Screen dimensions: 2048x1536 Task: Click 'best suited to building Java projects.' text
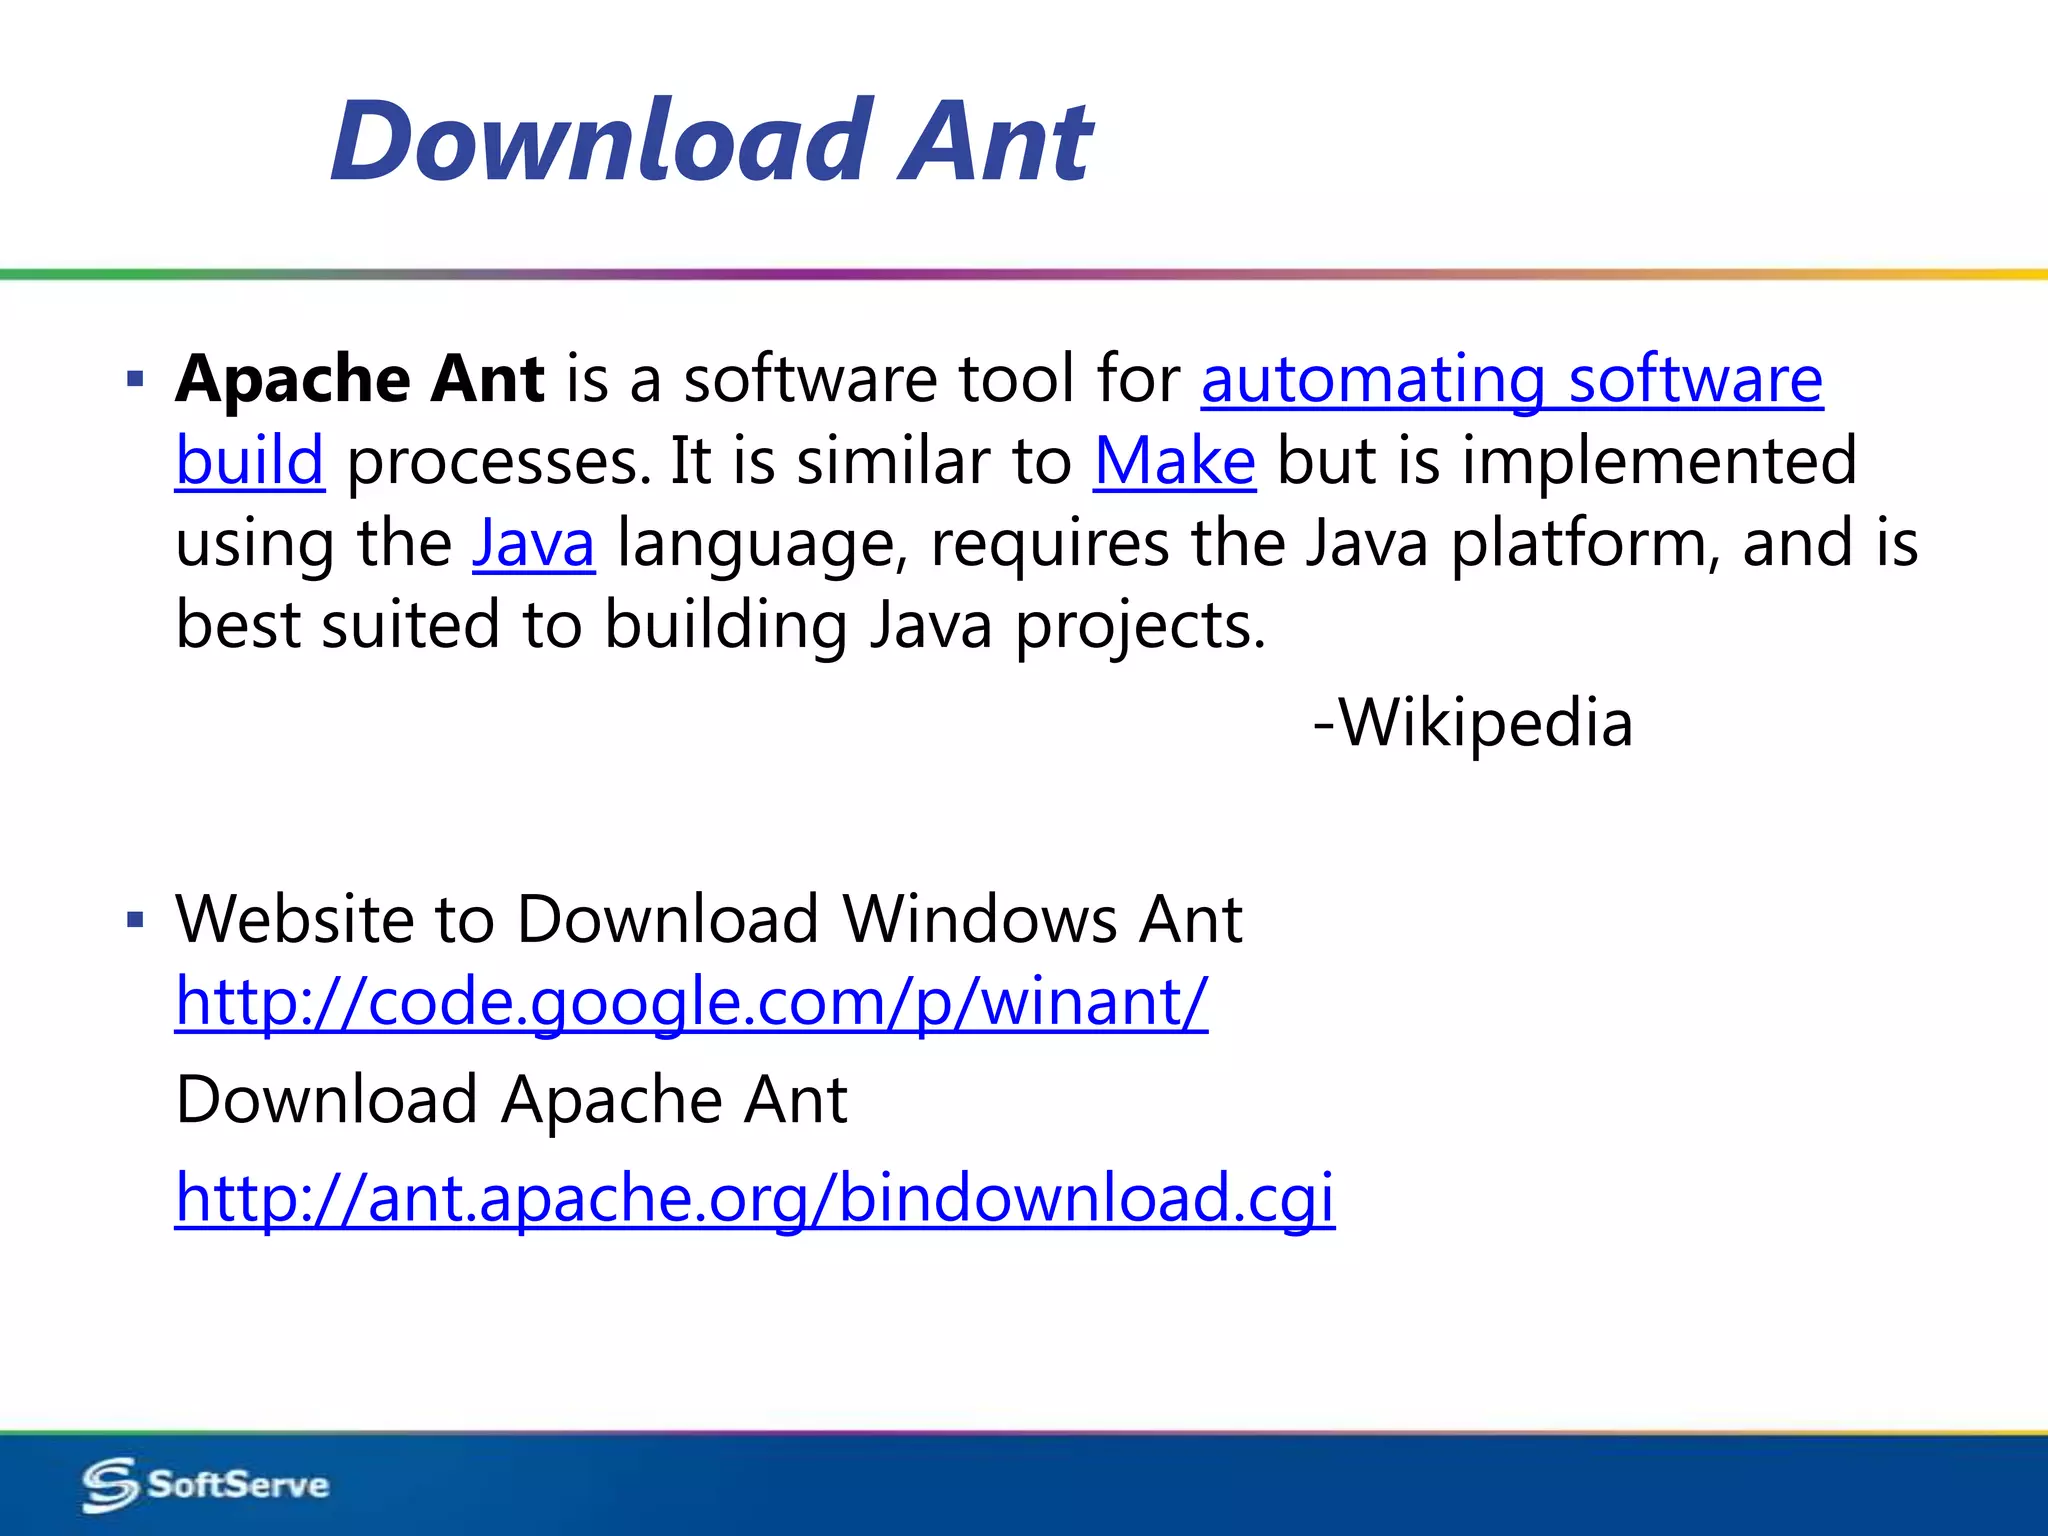pyautogui.click(x=721, y=626)
